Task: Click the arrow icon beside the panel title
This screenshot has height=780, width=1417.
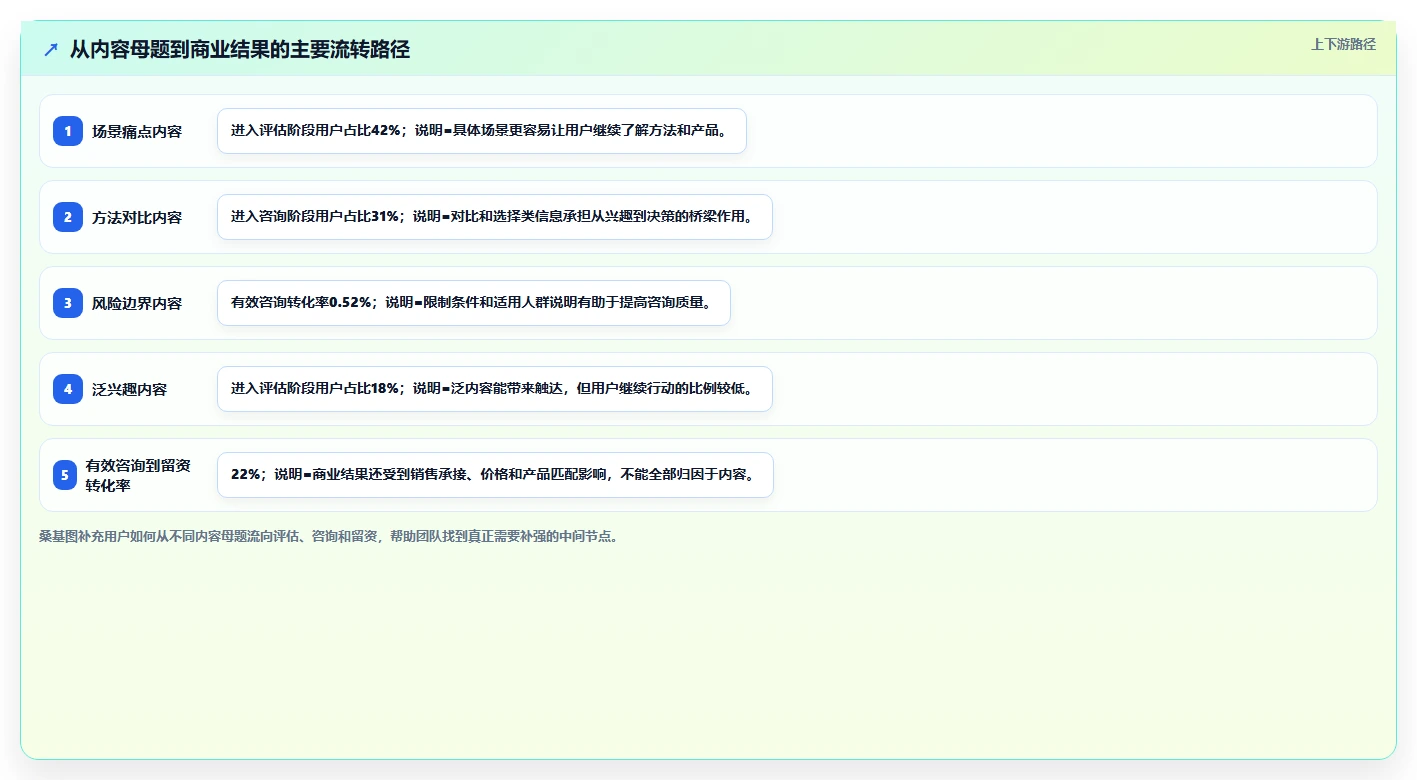Action: 51,49
